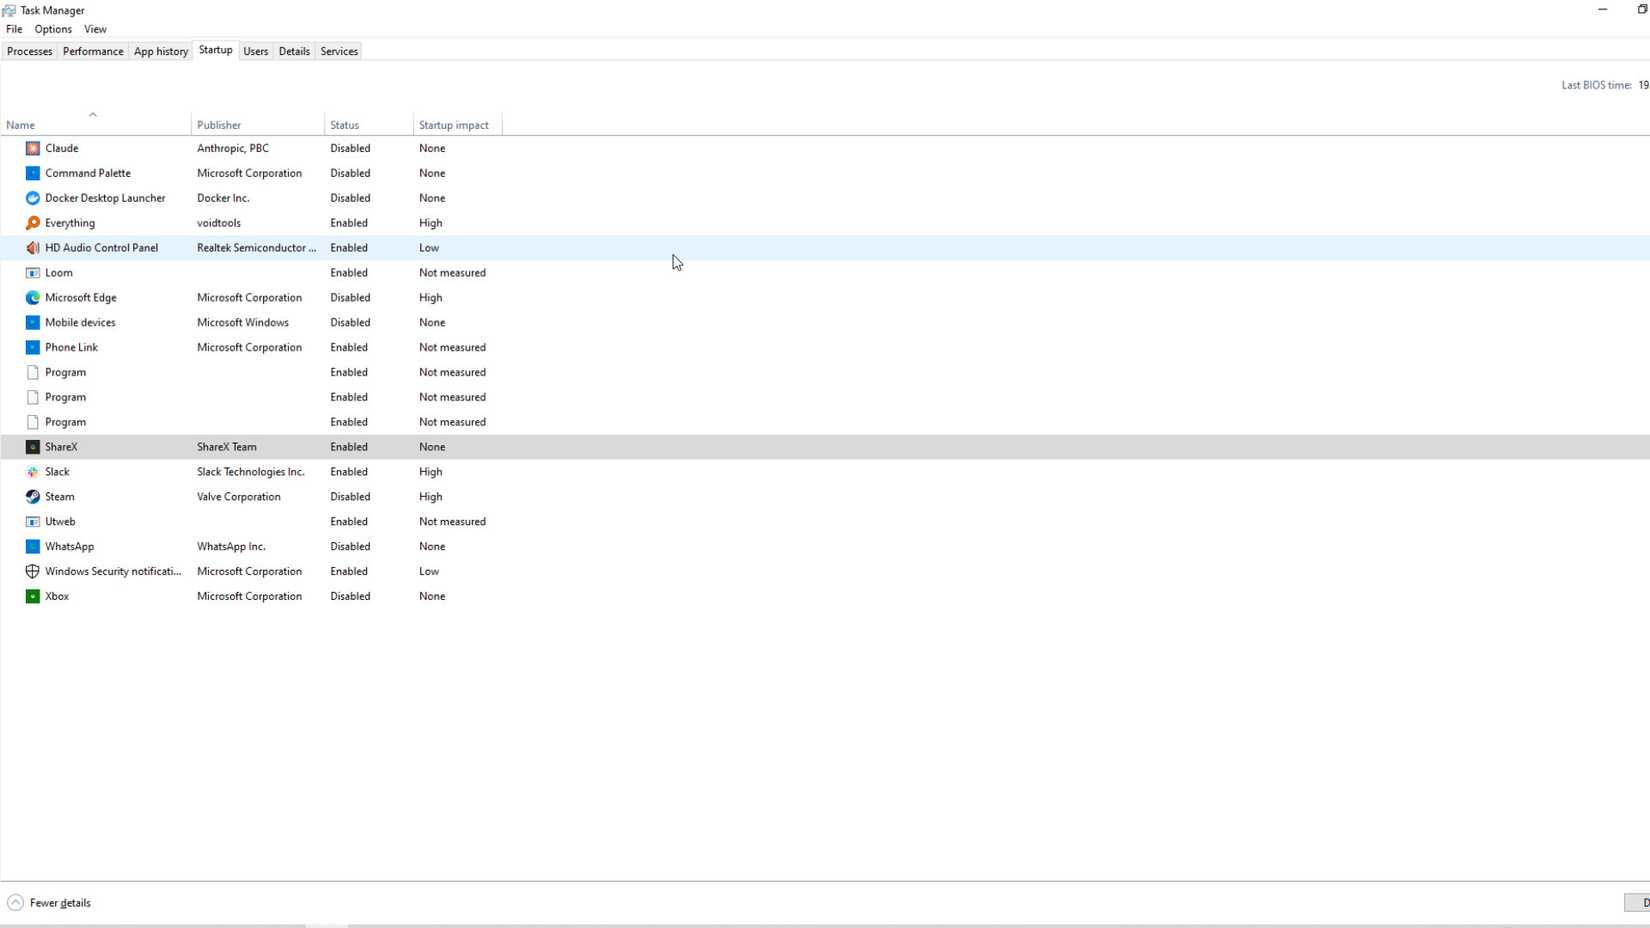This screenshot has width=1650, height=928.
Task: Collapse view with Fewer details chevron
Action: [x=15, y=903]
